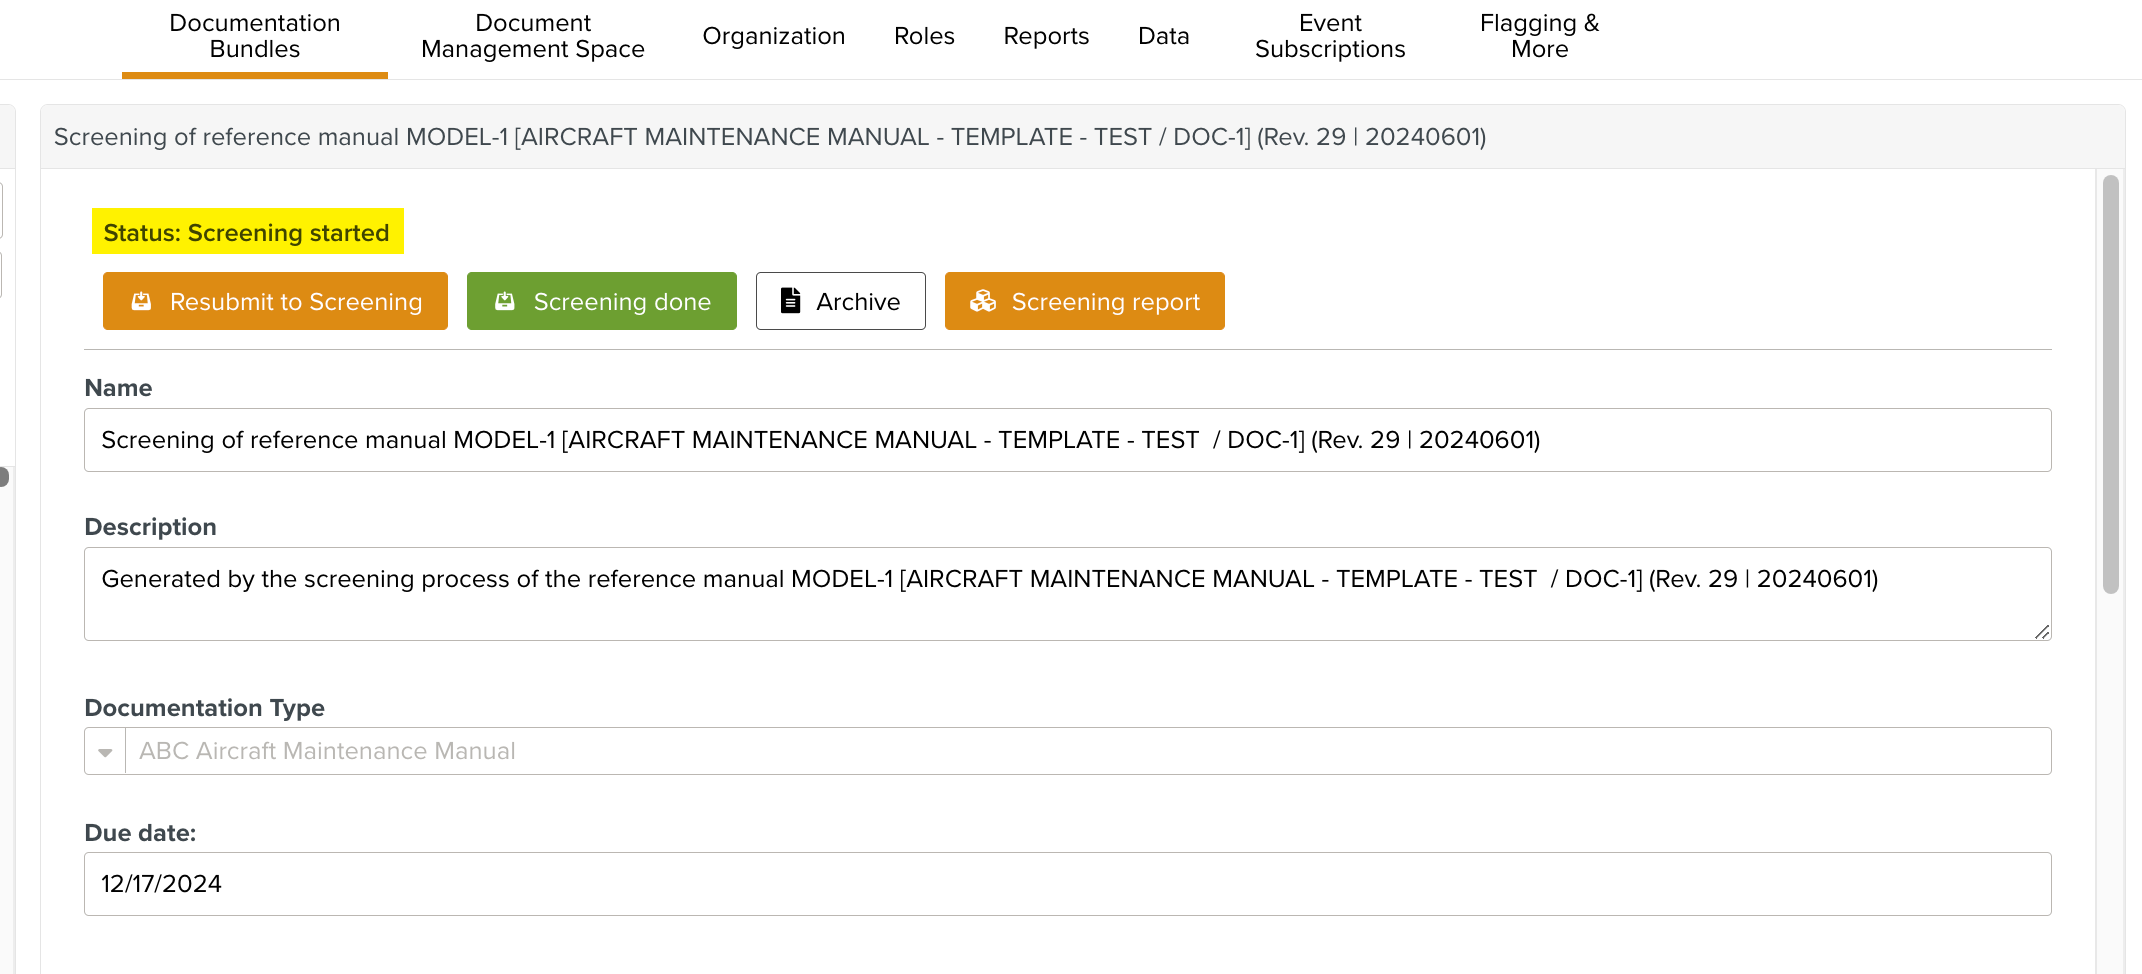The image size is (2142, 974).
Task: Click the yellow Status: Screening started label
Action: click(247, 232)
